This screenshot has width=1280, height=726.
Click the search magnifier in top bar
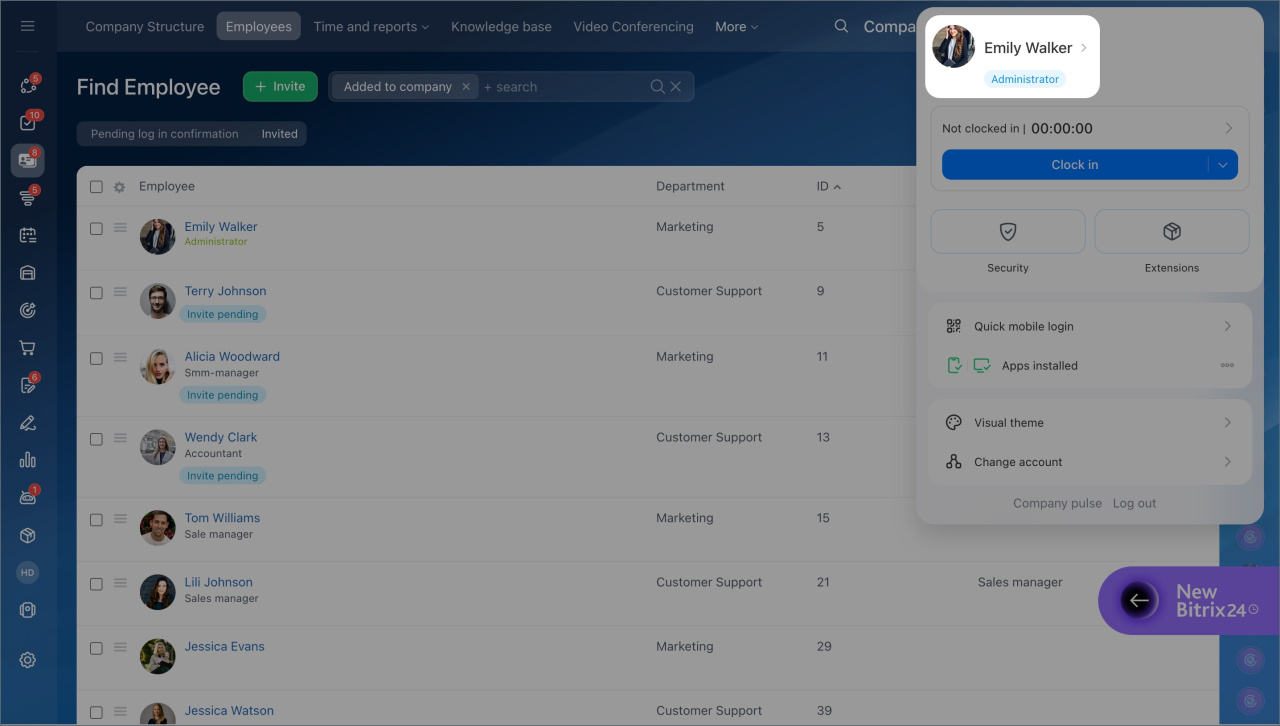(x=841, y=26)
